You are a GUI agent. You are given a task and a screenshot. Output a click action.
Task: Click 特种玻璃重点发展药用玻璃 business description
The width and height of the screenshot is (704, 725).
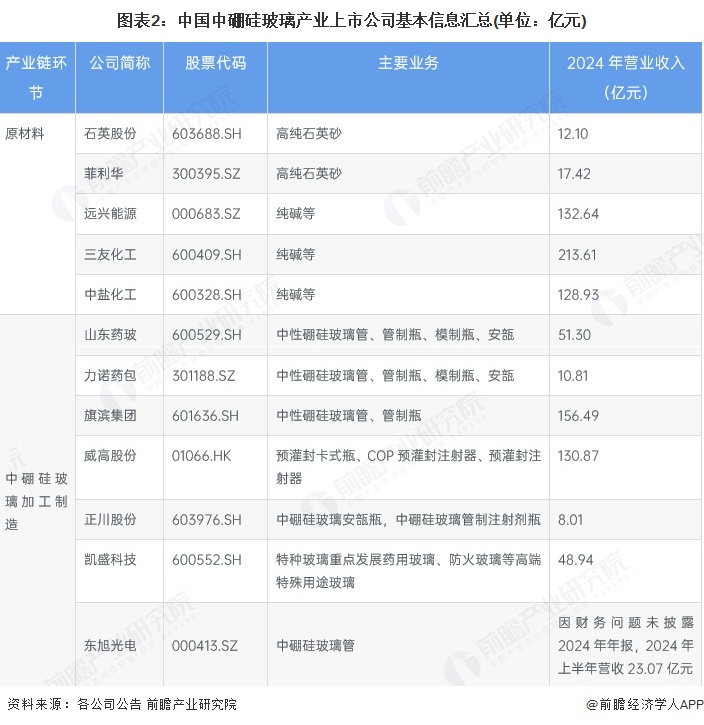coord(409,571)
